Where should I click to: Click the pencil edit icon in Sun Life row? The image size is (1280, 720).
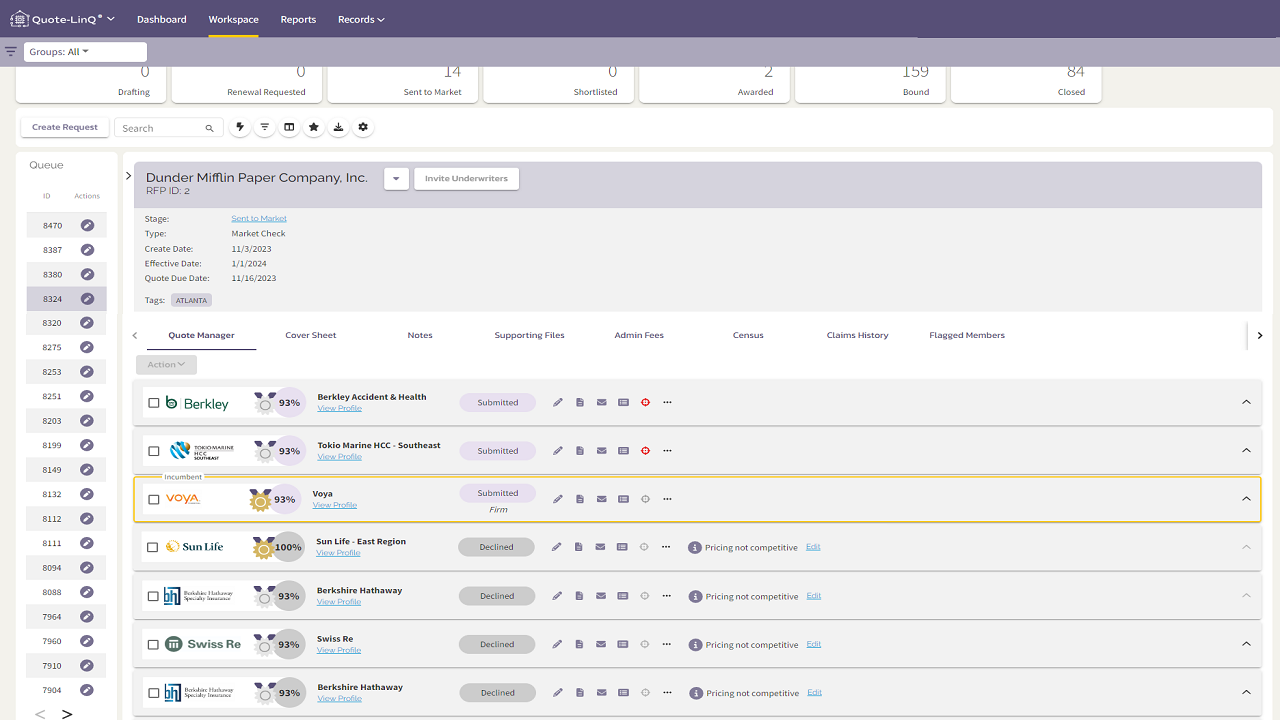point(557,547)
